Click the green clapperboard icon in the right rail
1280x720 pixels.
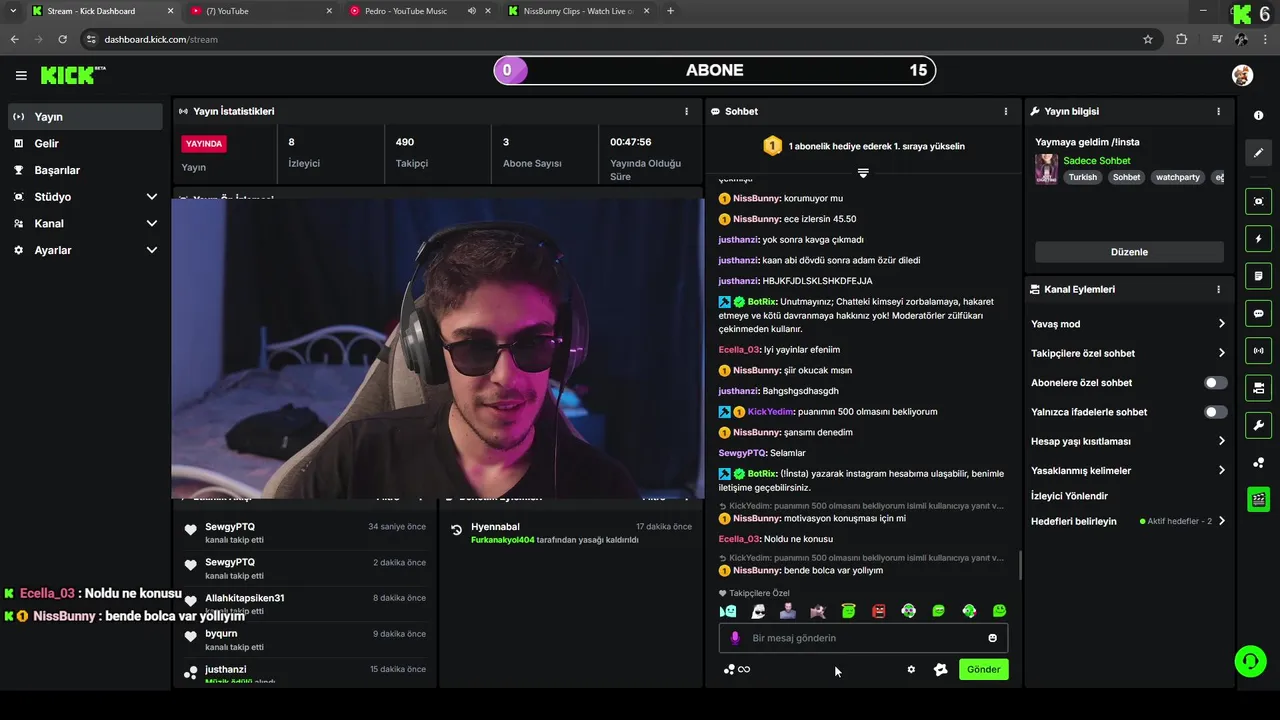click(1258, 498)
